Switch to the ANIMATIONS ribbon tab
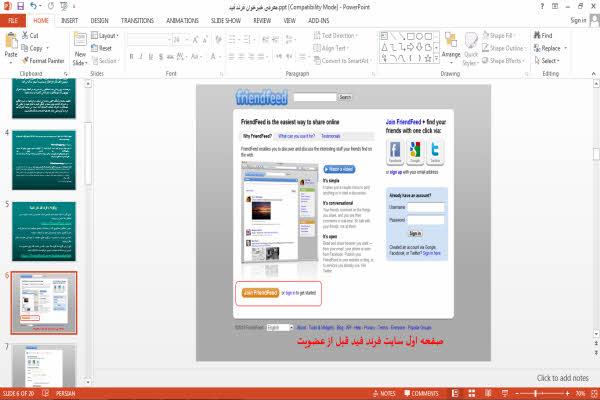600x400 pixels. tap(183, 21)
